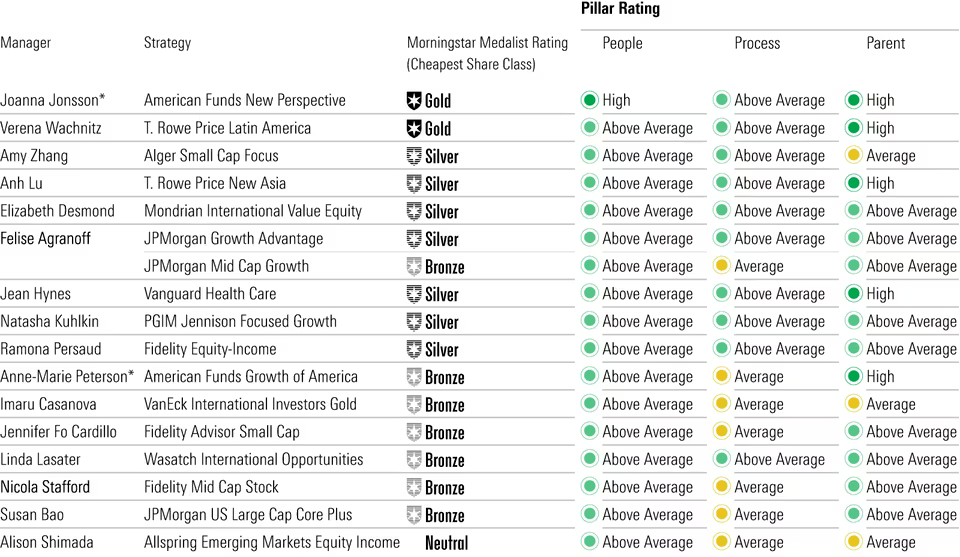Click the yellow Process dot for Fidelity Mid Cap Stock
Image resolution: width=960 pixels, height=557 pixels.
721,487
